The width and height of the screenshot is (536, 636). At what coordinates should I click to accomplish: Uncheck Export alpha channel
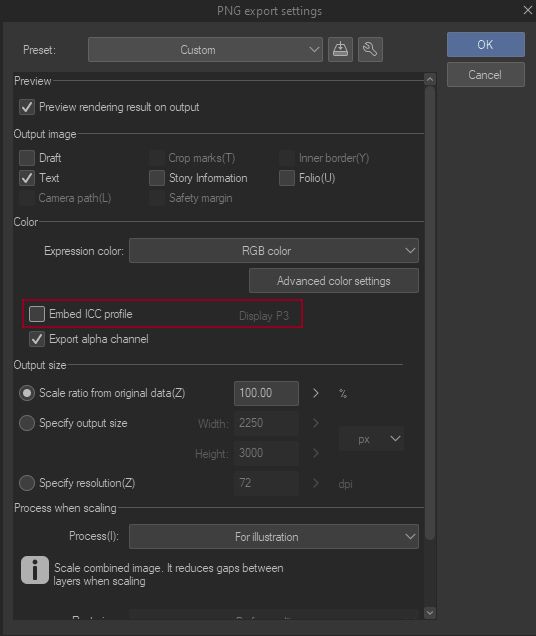[x=37, y=339]
